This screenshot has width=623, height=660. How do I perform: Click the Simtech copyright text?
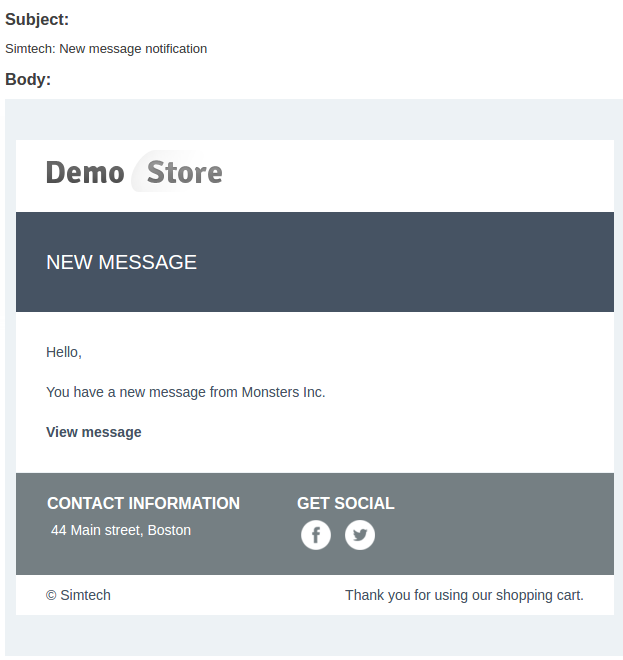(78, 595)
